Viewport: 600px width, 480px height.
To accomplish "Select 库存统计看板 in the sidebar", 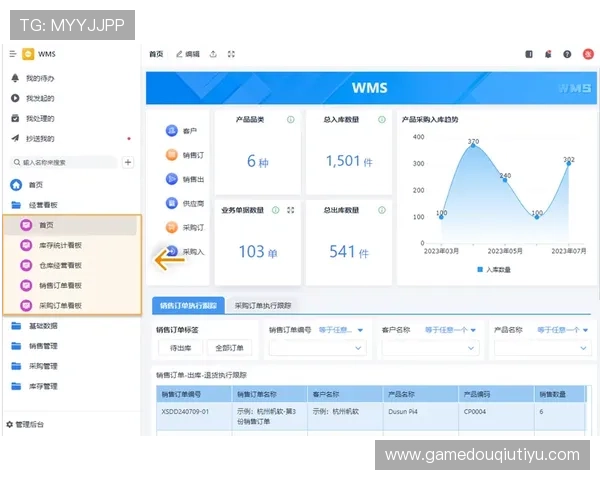I will click(x=60, y=246).
